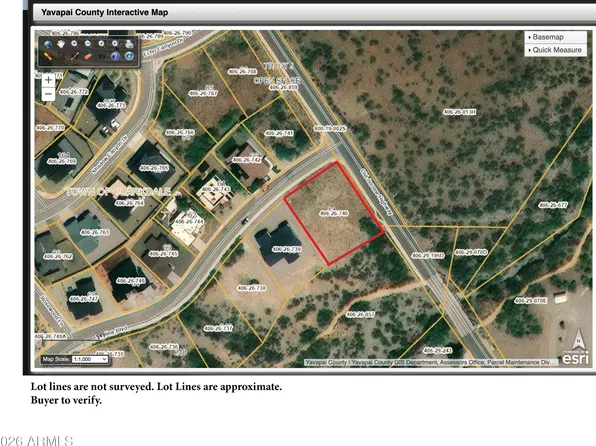Click the full extent globe icon
The width and height of the screenshot is (596, 446).
(48, 44)
